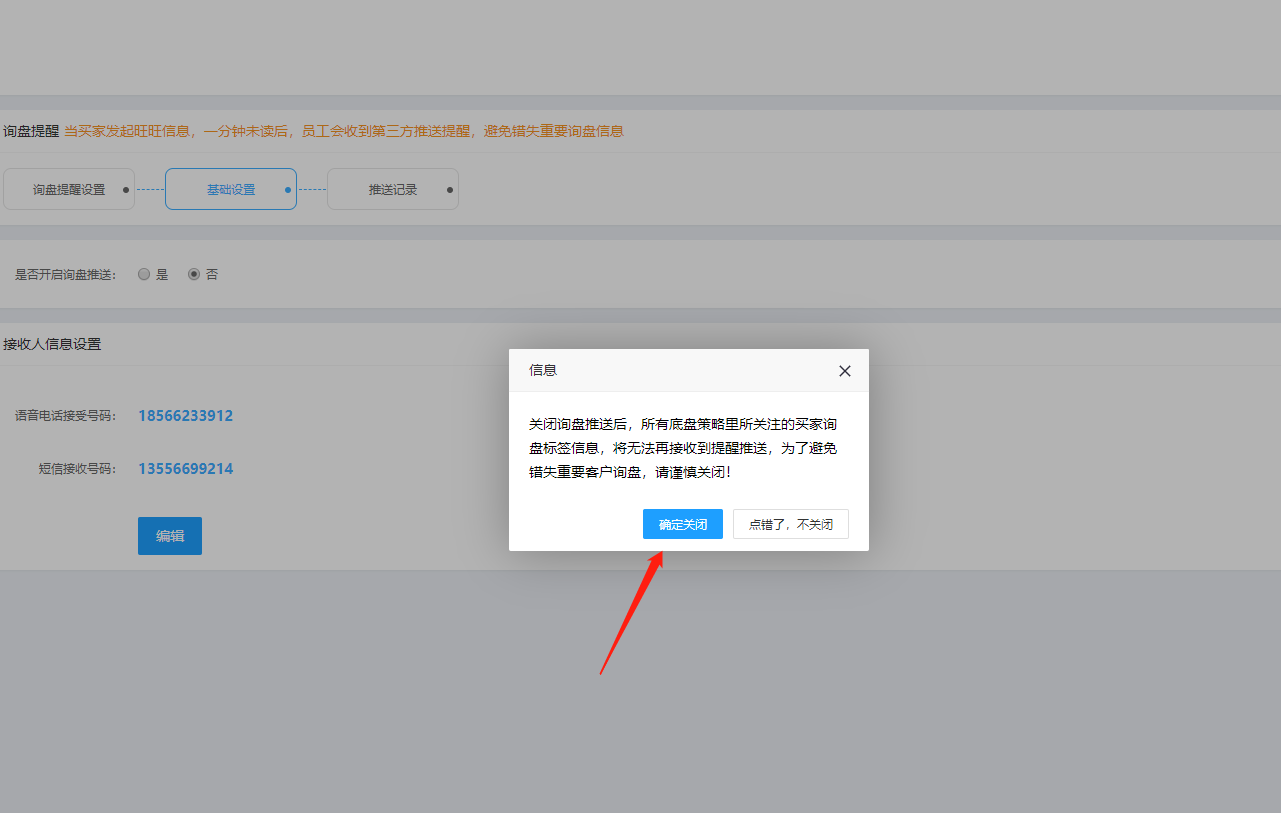Select 否 radio for 开启询盘推送
Image resolution: width=1281 pixels, height=813 pixels.
pos(194,274)
